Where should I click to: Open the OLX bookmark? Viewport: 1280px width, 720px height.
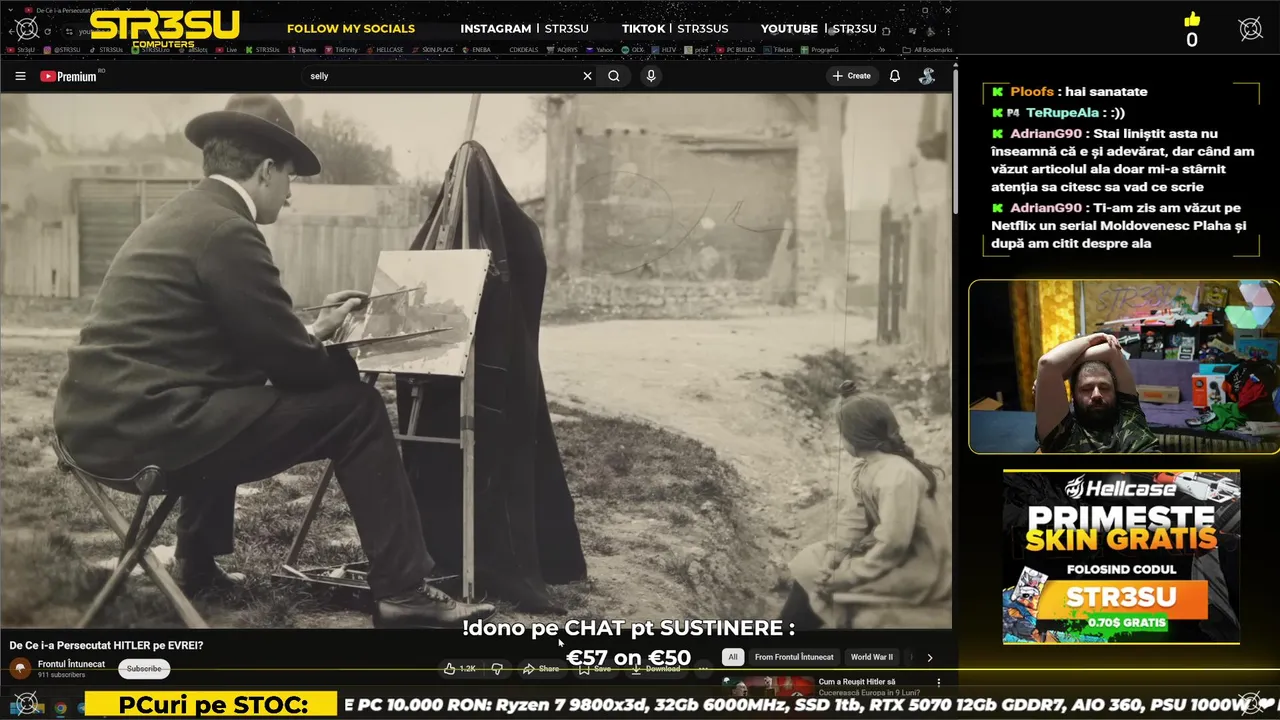coord(633,49)
